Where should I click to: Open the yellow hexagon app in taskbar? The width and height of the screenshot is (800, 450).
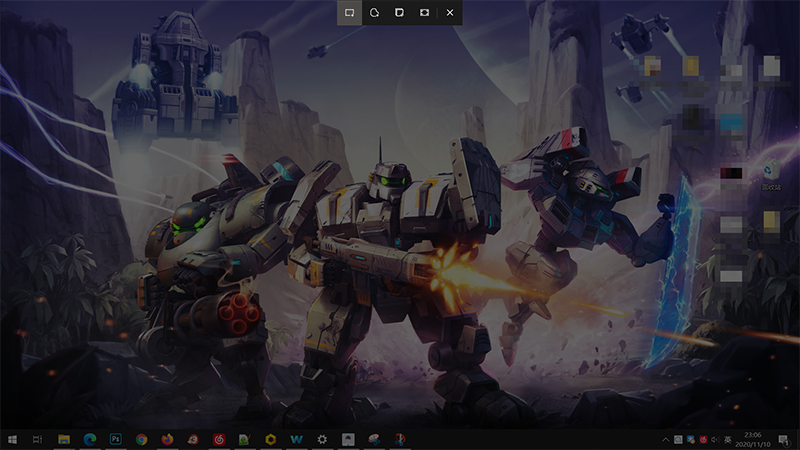(x=270, y=439)
